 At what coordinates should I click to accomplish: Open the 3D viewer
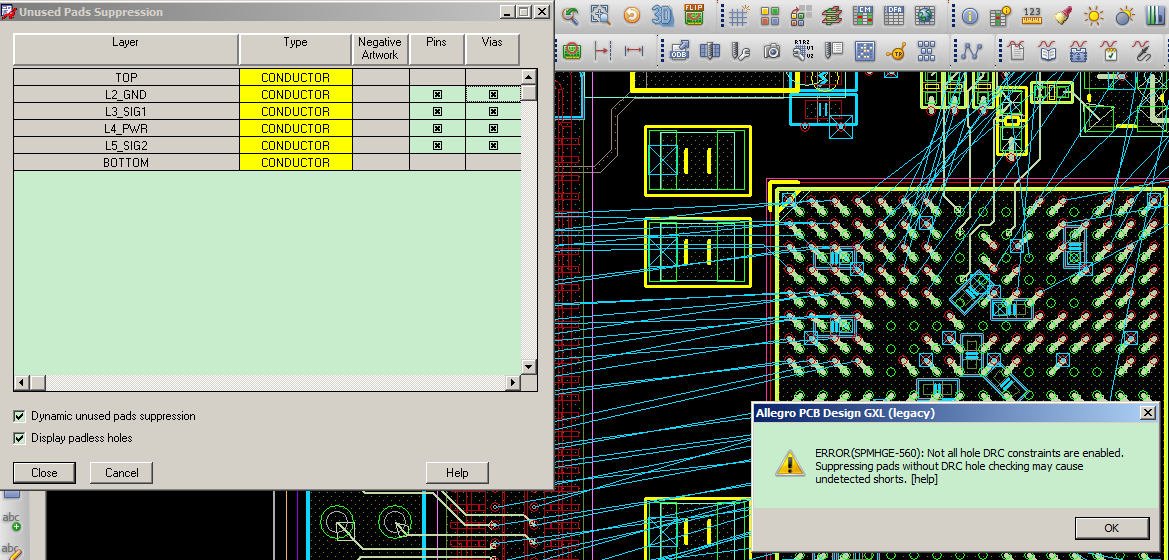[x=662, y=16]
